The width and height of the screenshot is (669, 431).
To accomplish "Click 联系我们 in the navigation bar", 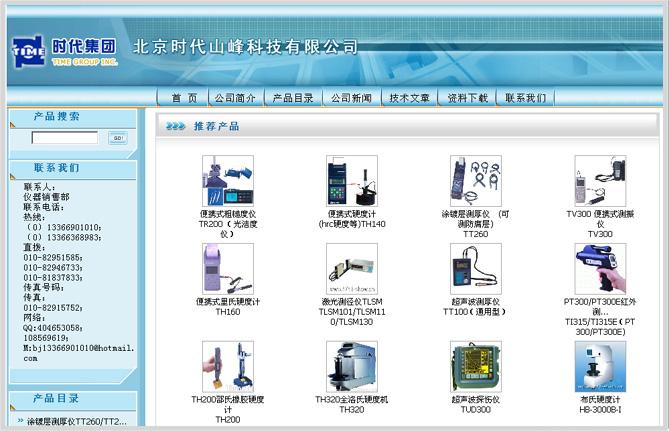I will 526,98.
